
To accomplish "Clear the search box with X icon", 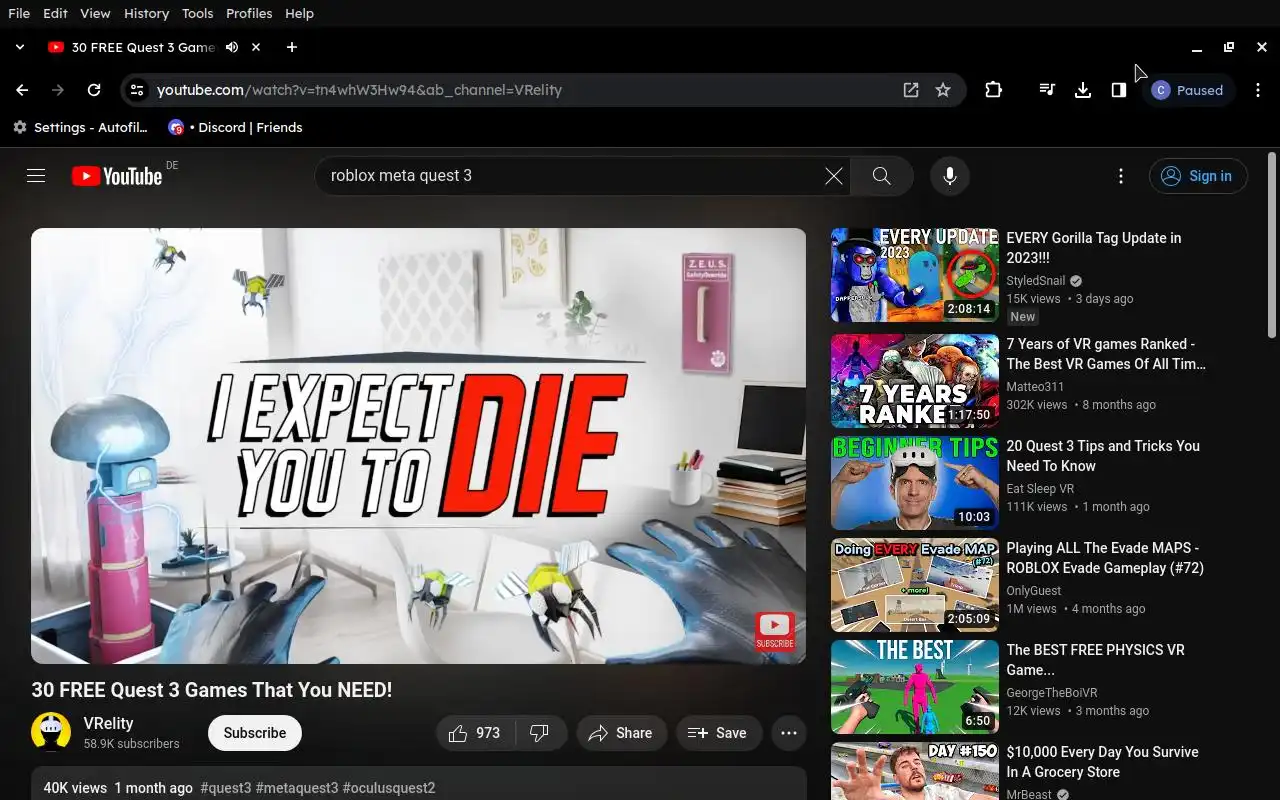I will coord(834,176).
